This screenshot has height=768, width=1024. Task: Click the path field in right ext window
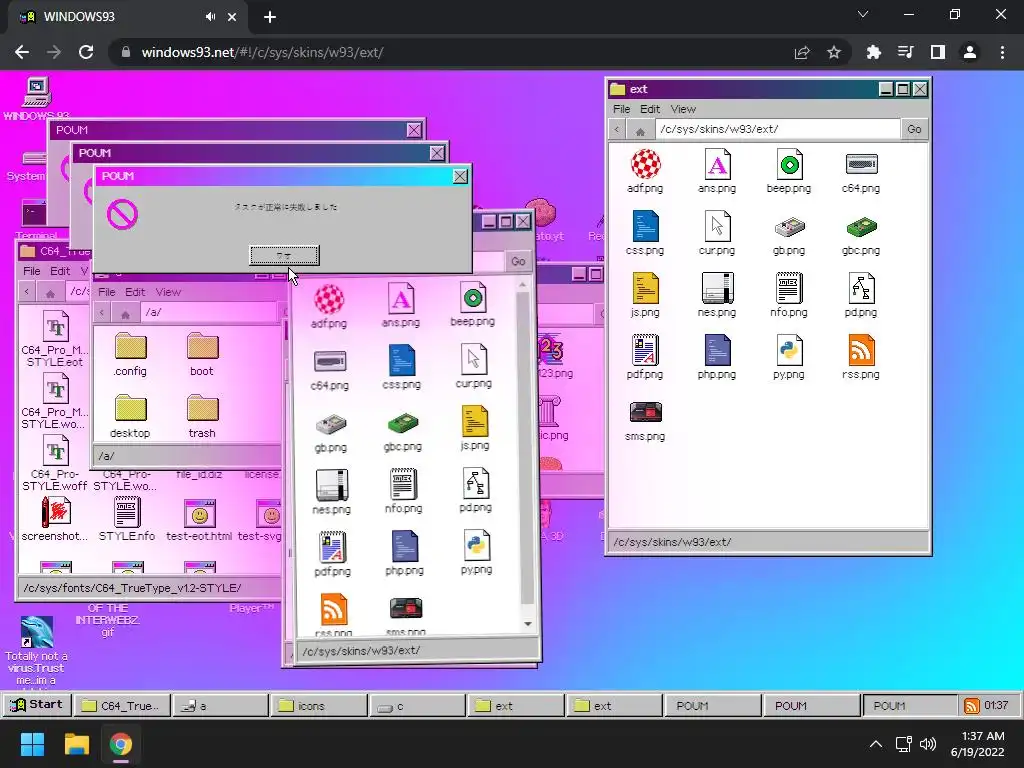click(x=777, y=129)
